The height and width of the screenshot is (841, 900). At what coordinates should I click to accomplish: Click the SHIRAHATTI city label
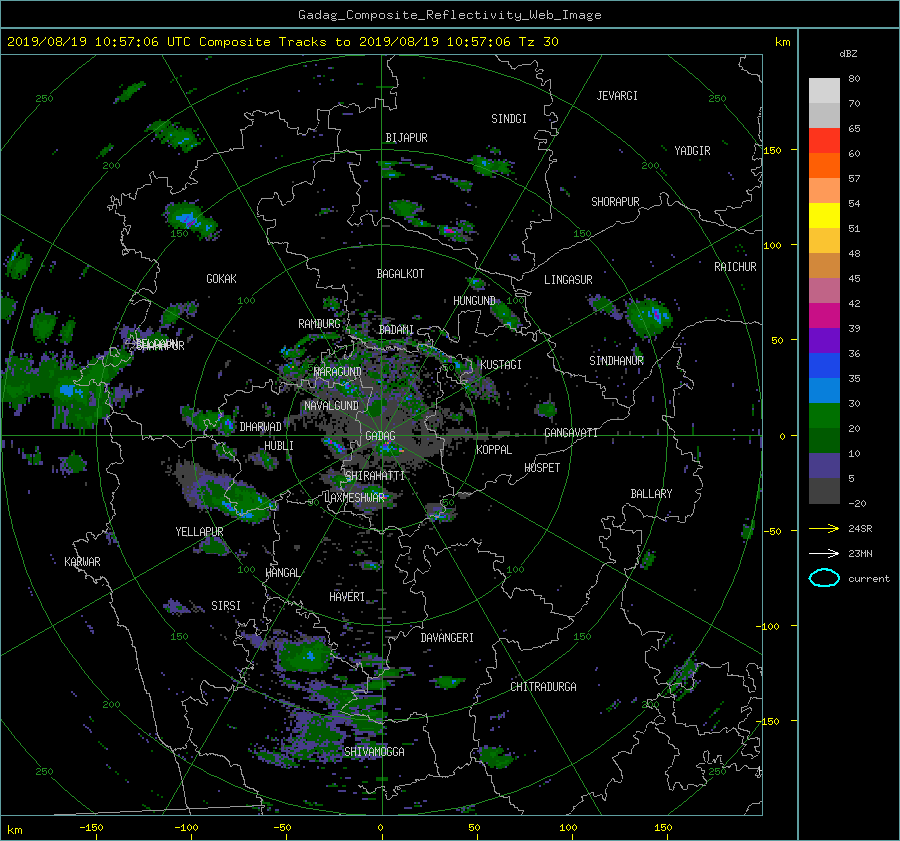point(375,476)
